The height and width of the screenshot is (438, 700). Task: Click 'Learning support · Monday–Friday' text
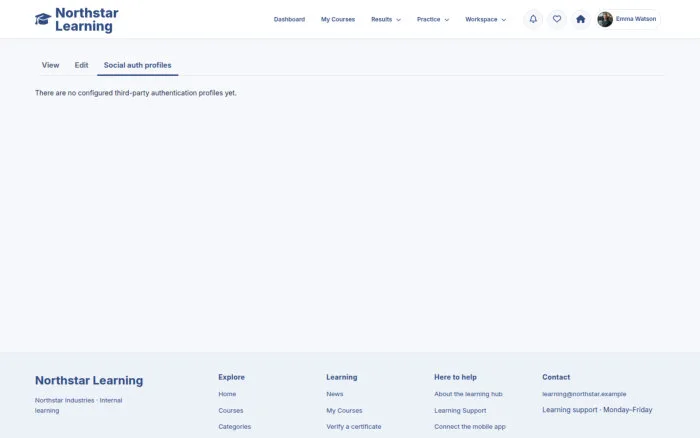click(x=597, y=409)
